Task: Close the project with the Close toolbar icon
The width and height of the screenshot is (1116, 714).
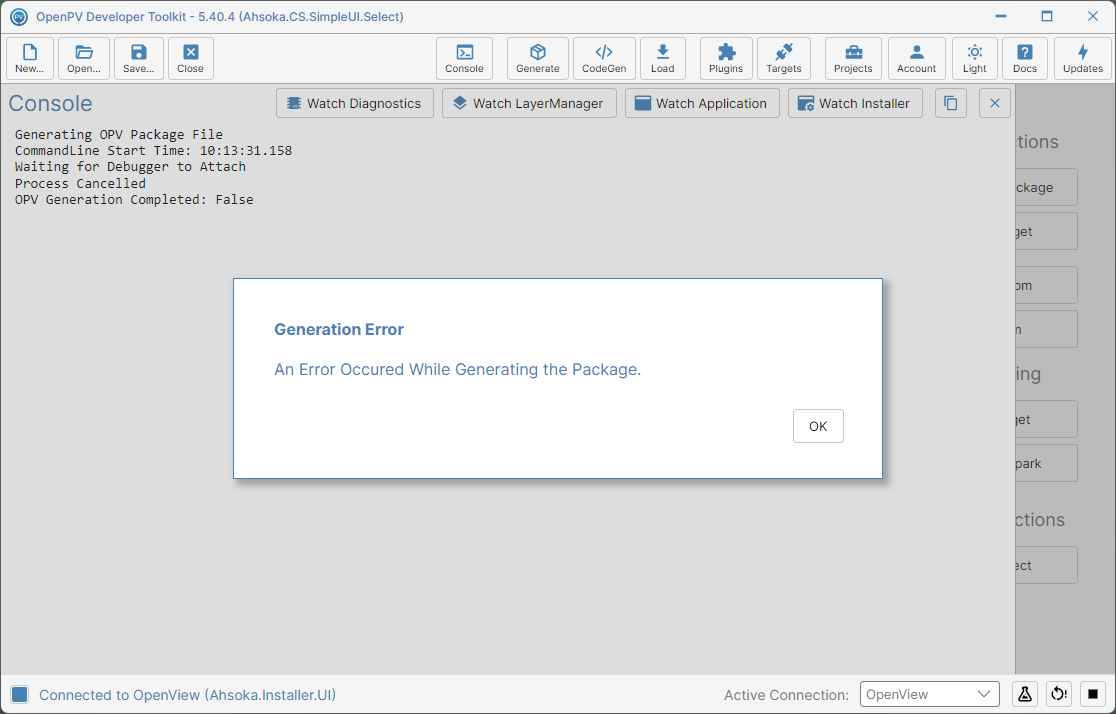Action: pyautogui.click(x=191, y=58)
